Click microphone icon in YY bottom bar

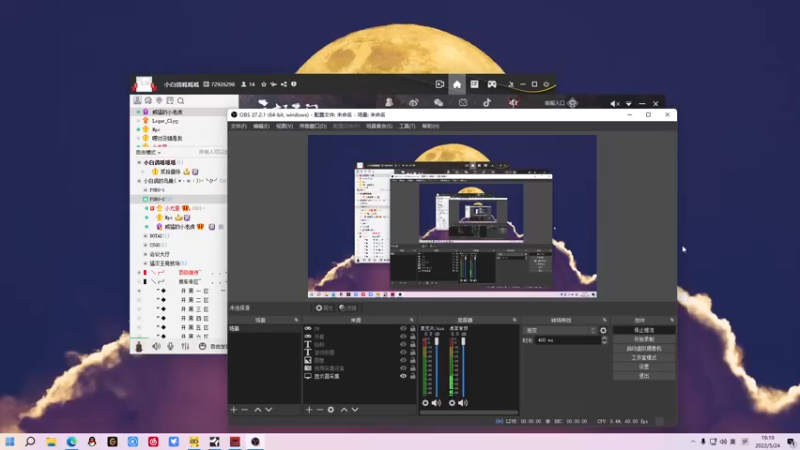(170, 346)
